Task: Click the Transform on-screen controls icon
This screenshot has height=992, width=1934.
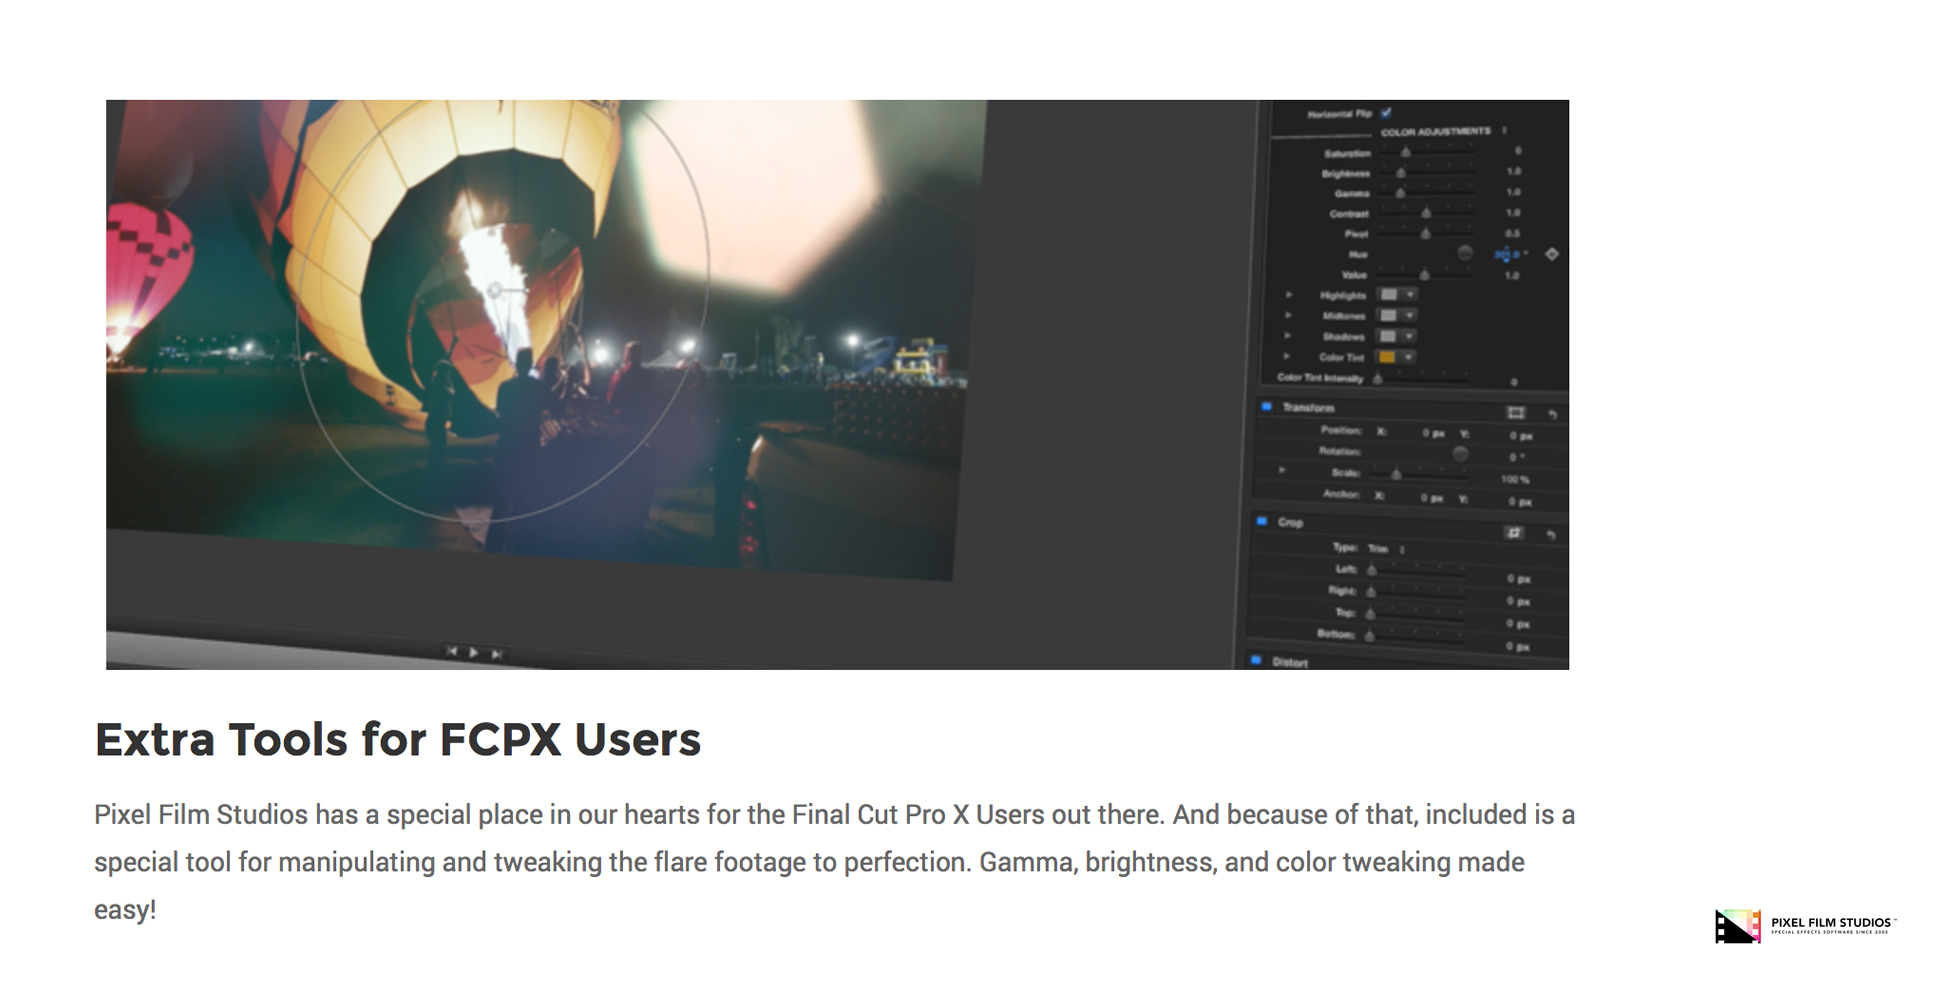Action: [x=1516, y=412]
